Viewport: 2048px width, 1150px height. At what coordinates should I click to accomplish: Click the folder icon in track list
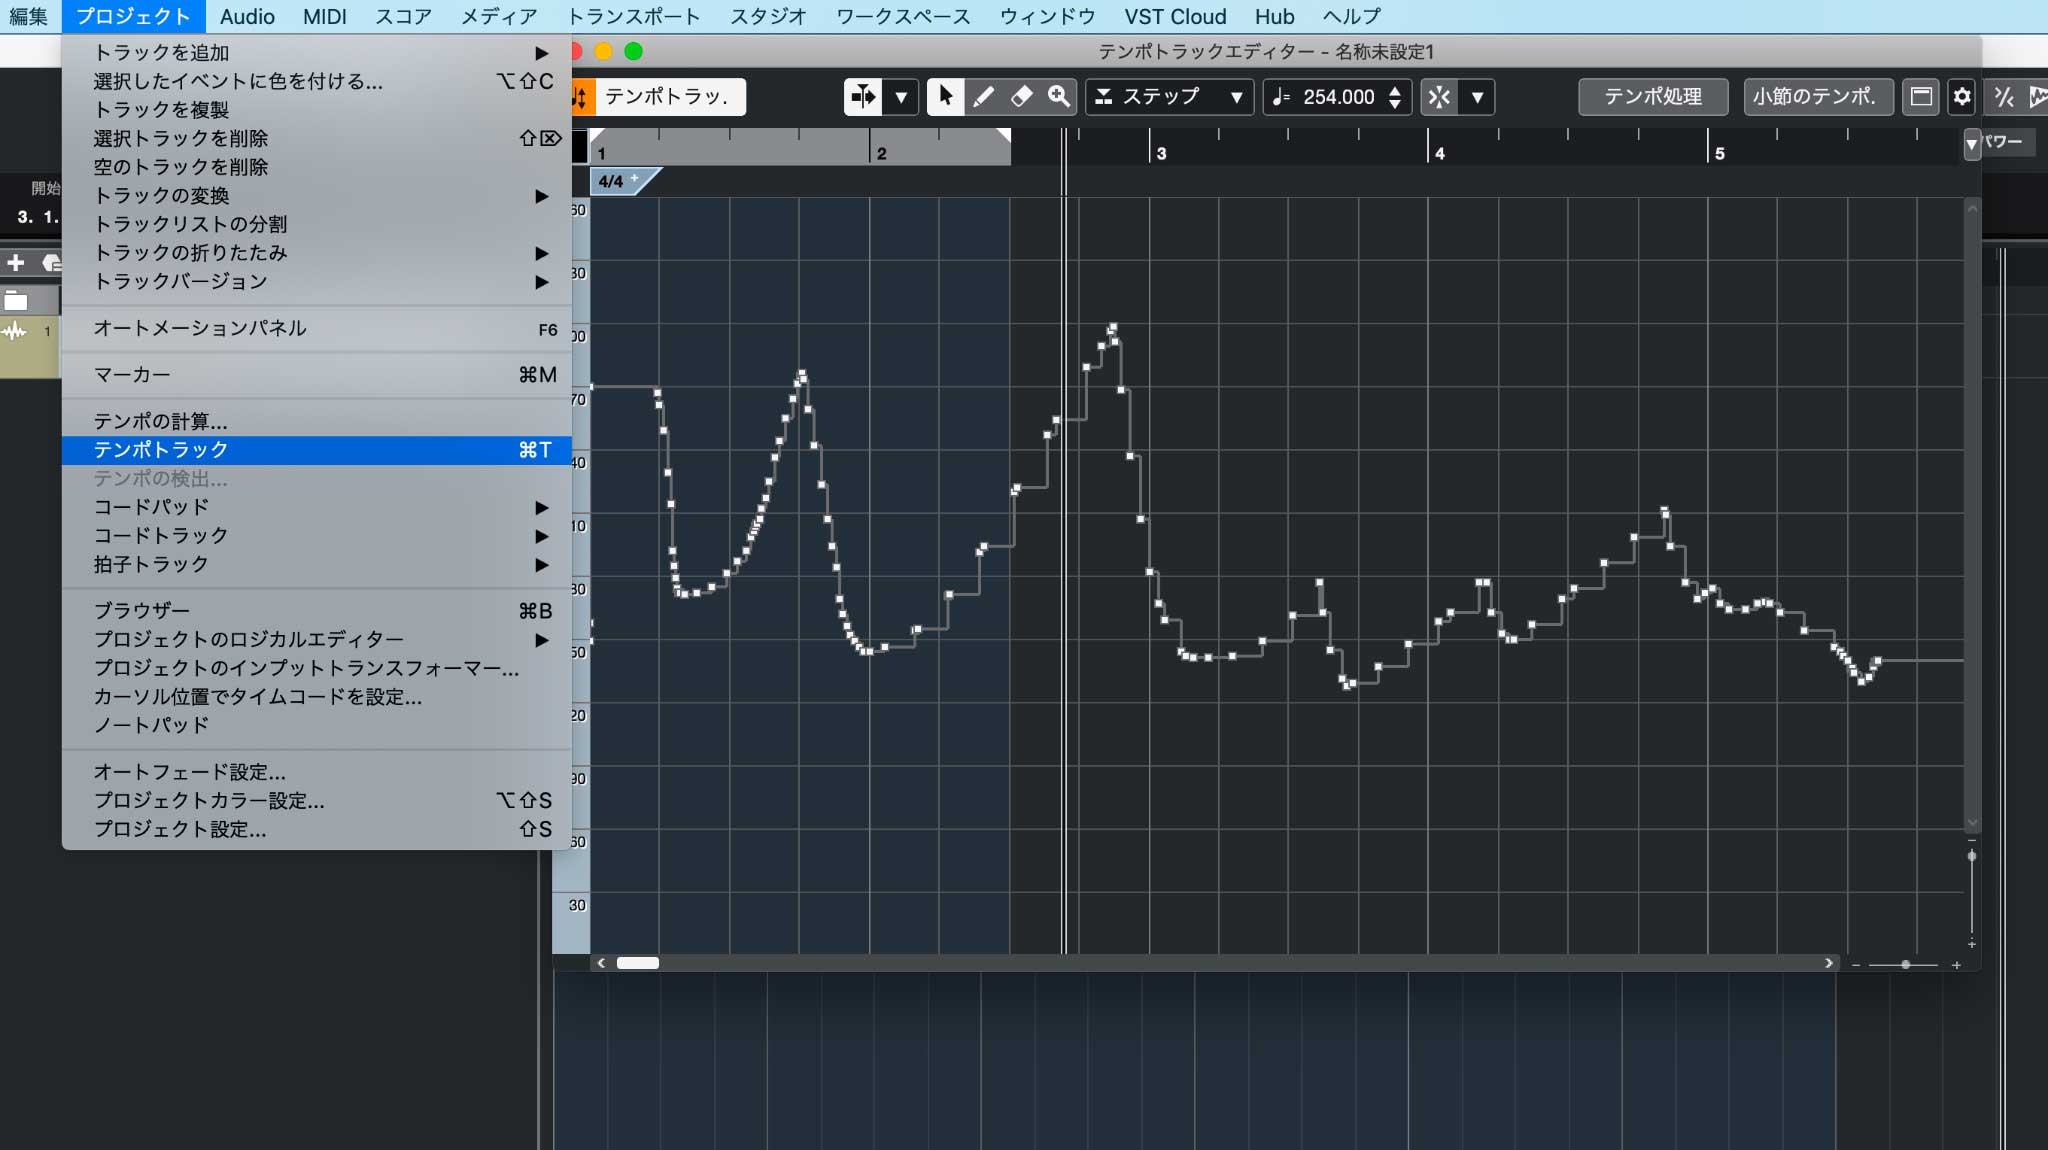point(15,300)
